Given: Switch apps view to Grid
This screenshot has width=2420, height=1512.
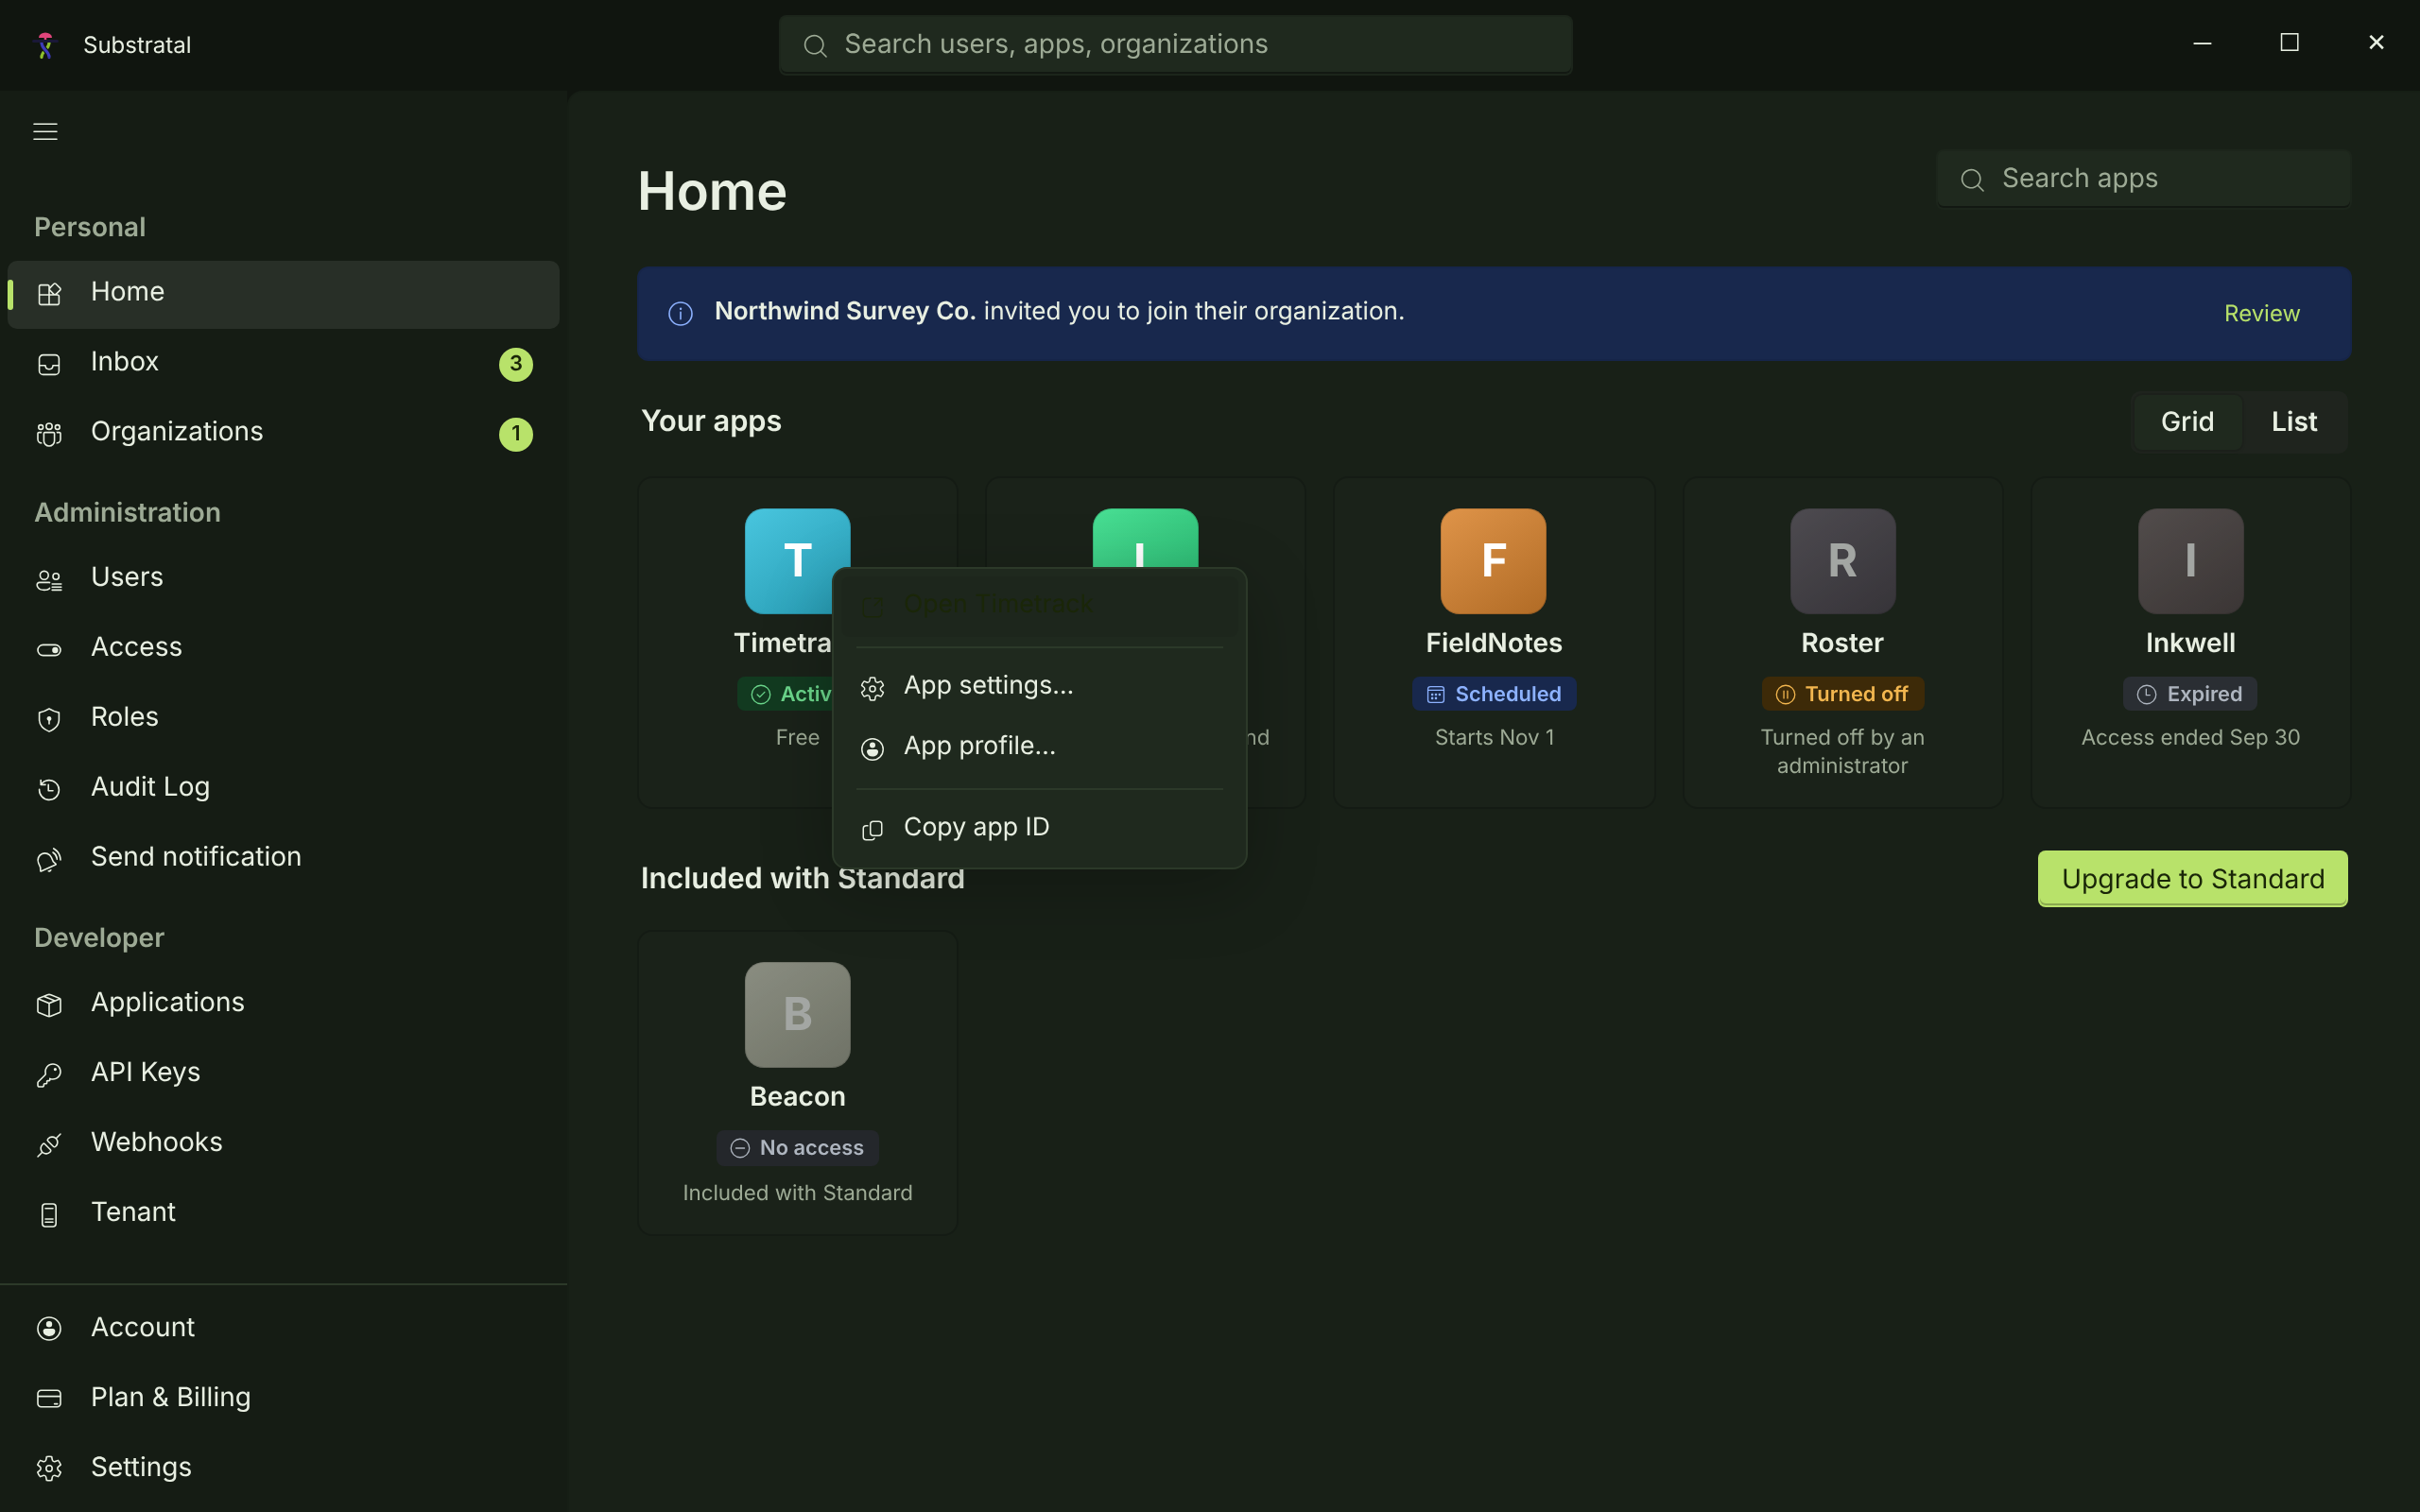Looking at the screenshot, I should [2187, 422].
